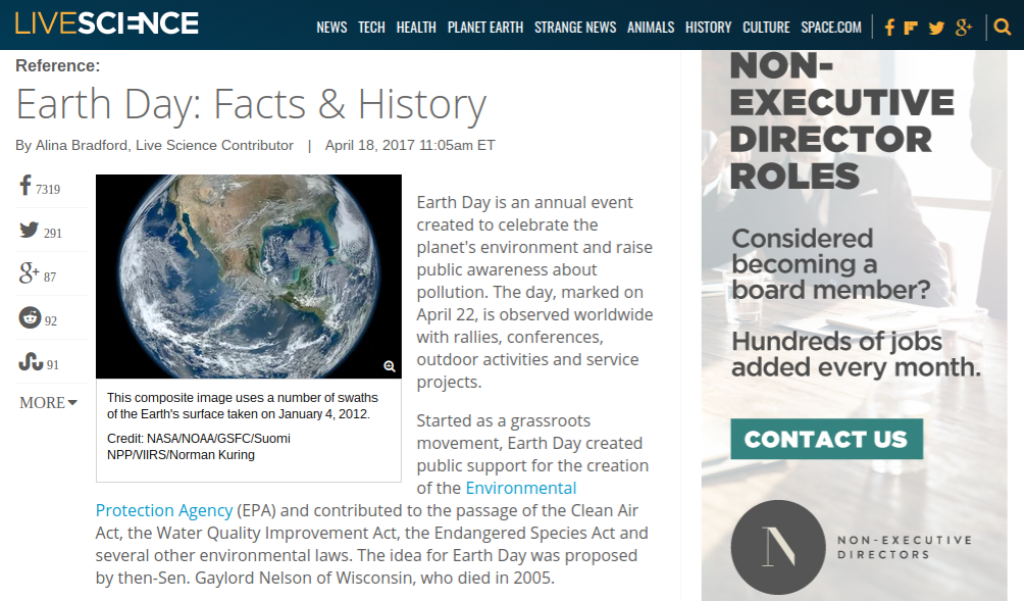Open the Earth composite image thumbnail
Viewport: 1024px width, 601px height.
[248, 276]
